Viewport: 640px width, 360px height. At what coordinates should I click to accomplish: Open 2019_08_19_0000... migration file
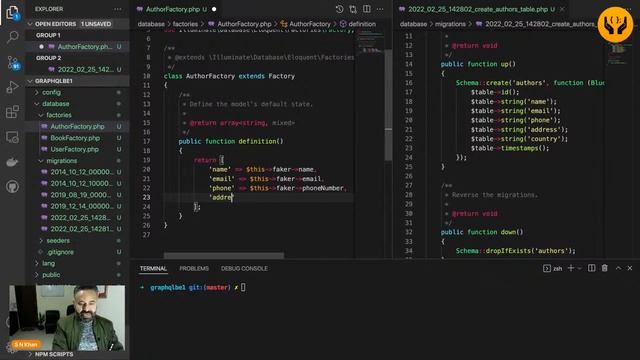coord(78,195)
